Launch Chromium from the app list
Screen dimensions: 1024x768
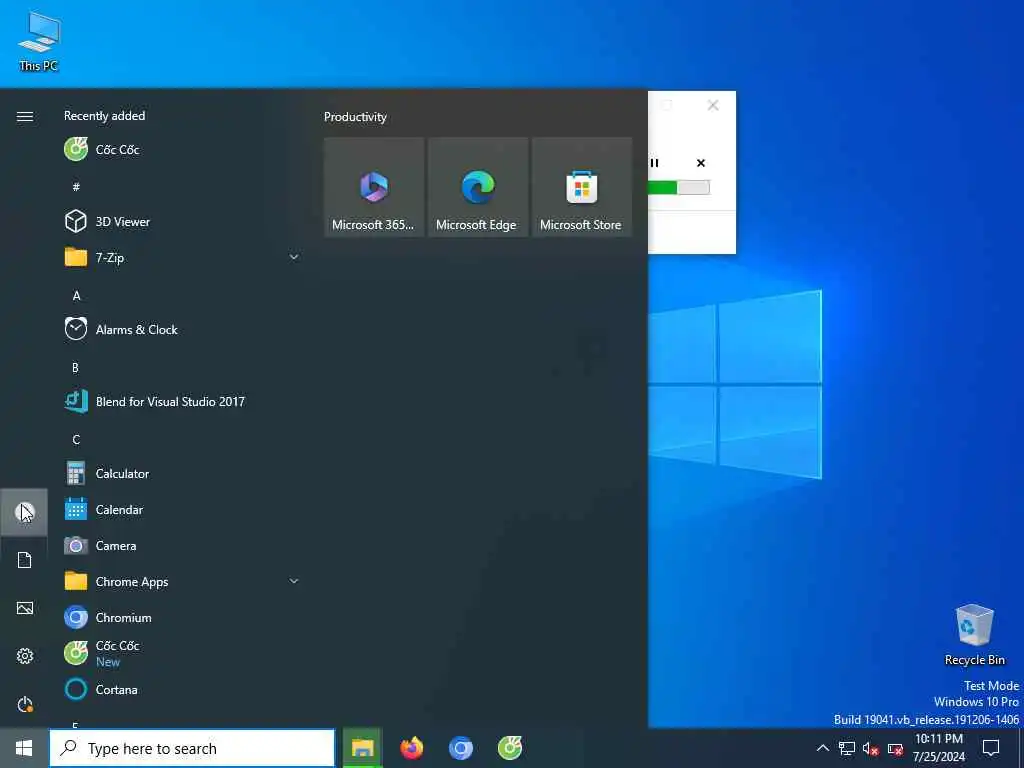[x=182, y=617]
